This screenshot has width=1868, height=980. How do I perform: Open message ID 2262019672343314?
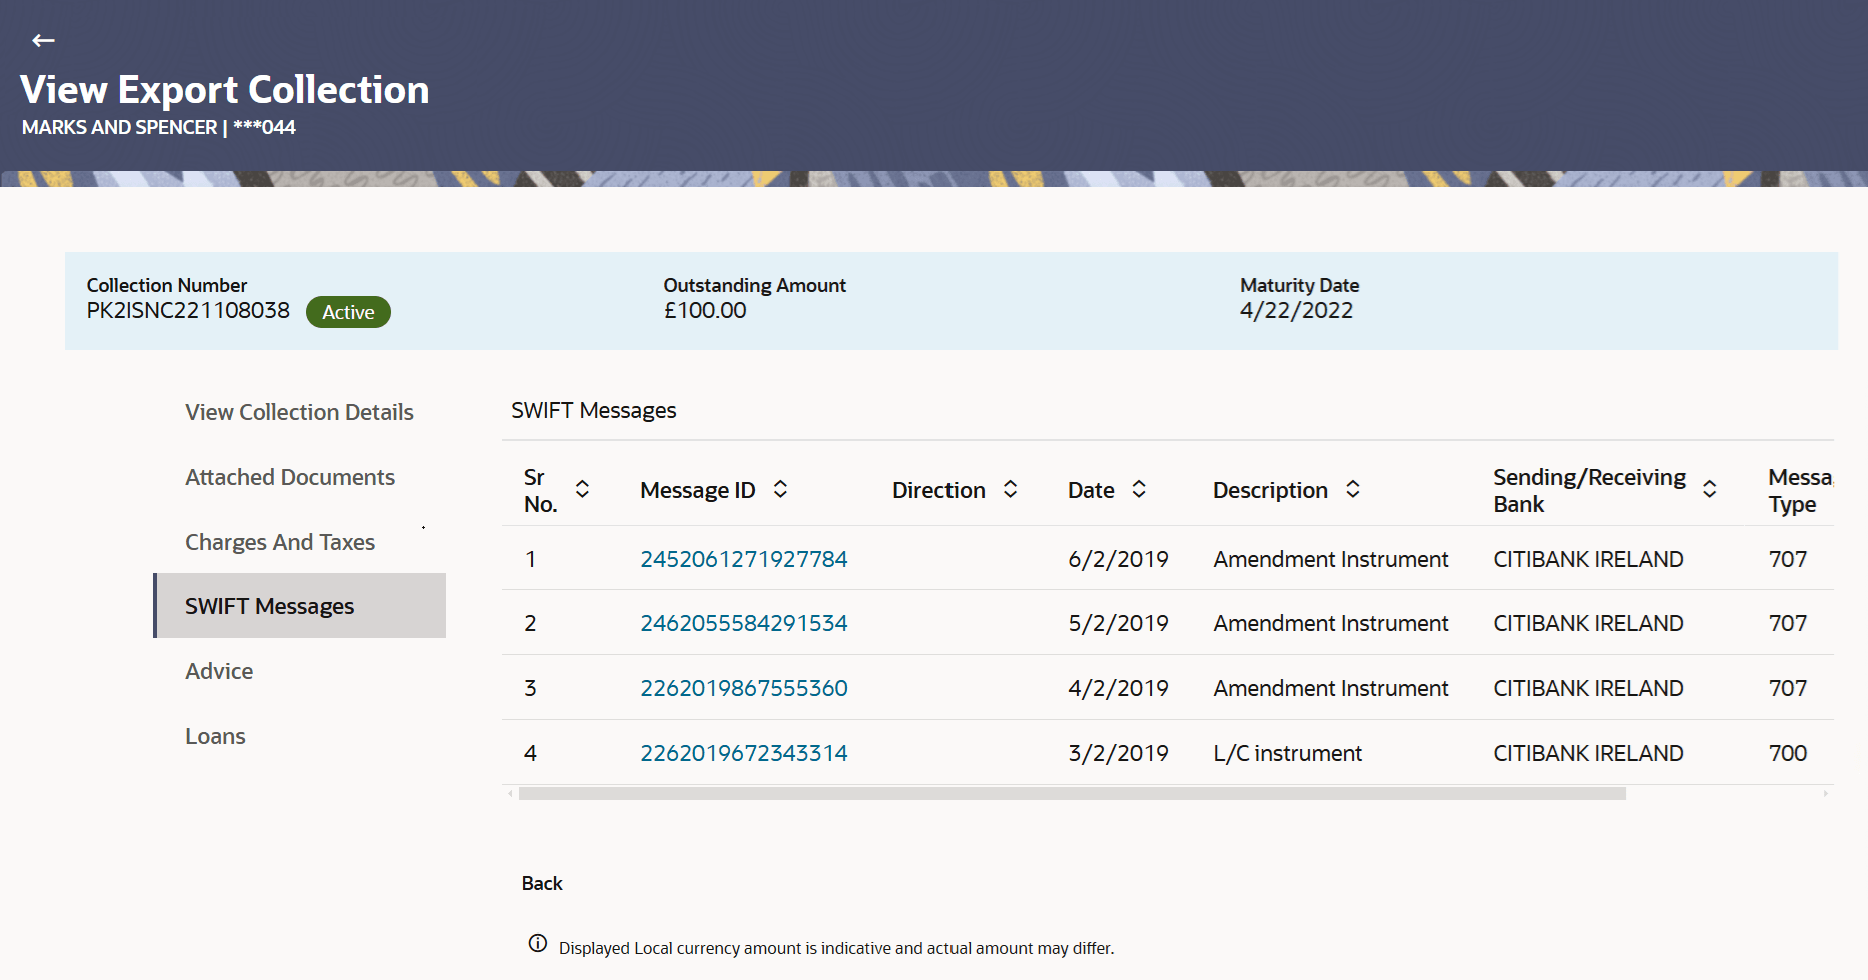coord(743,753)
